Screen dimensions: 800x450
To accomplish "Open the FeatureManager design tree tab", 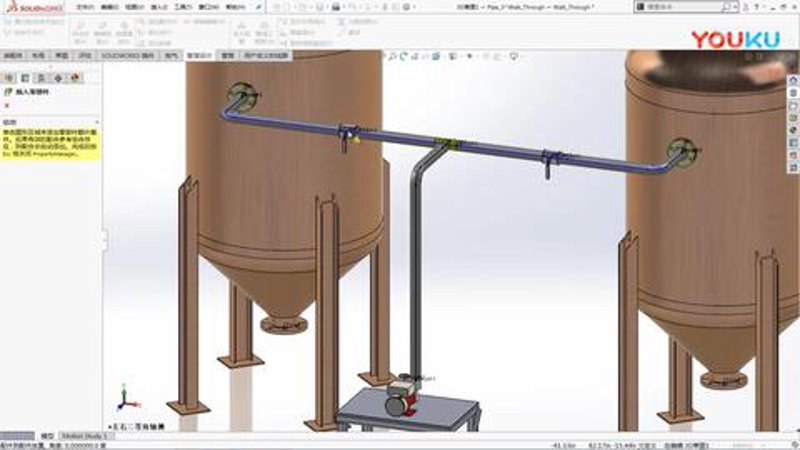I will coord(9,78).
